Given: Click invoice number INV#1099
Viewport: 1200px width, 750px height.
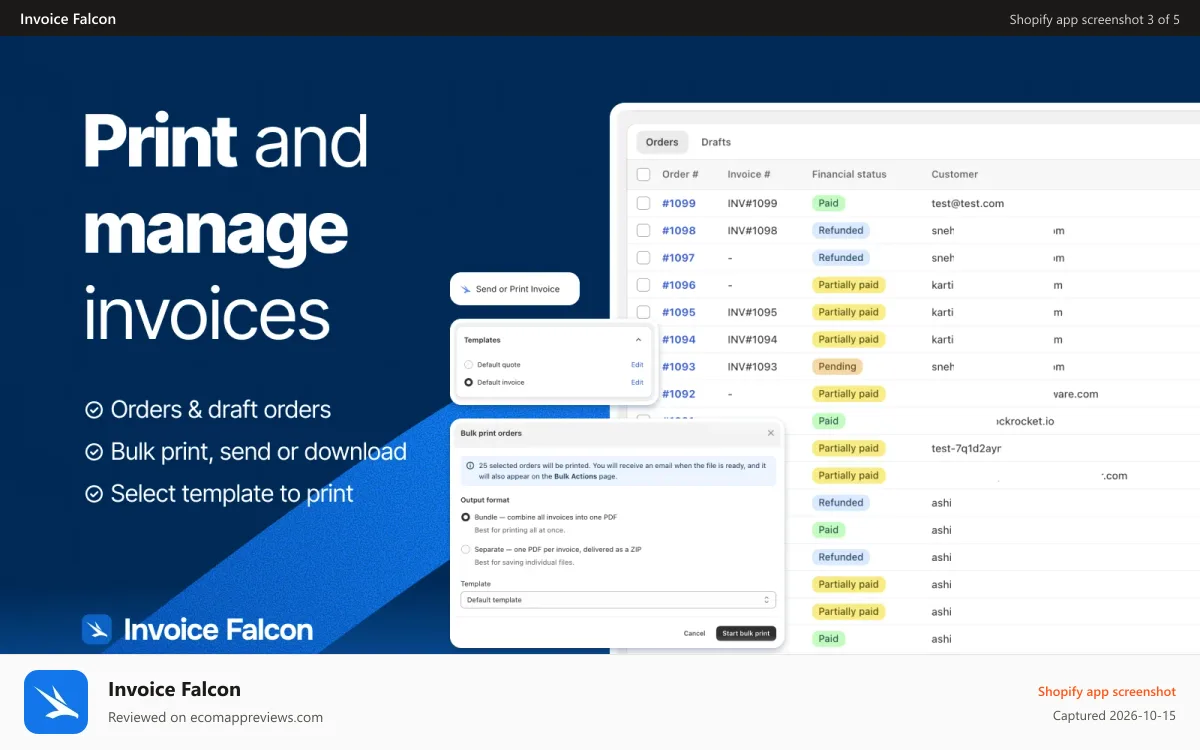Looking at the screenshot, I should click(752, 203).
